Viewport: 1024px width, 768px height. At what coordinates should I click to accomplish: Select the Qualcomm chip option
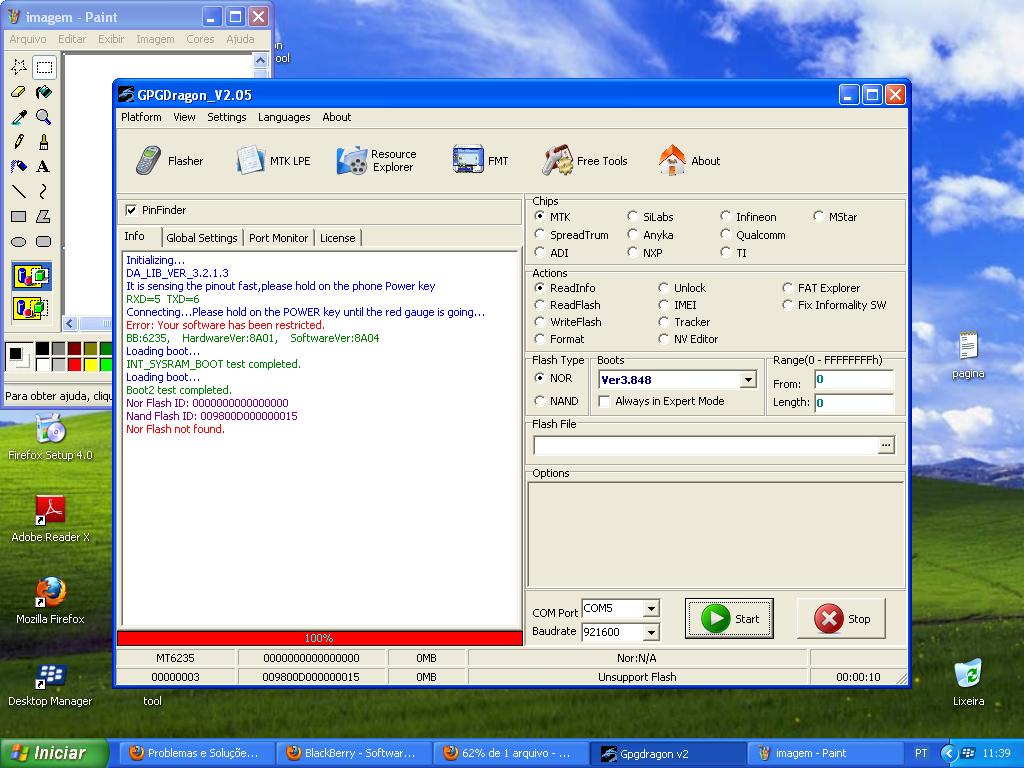[726, 234]
